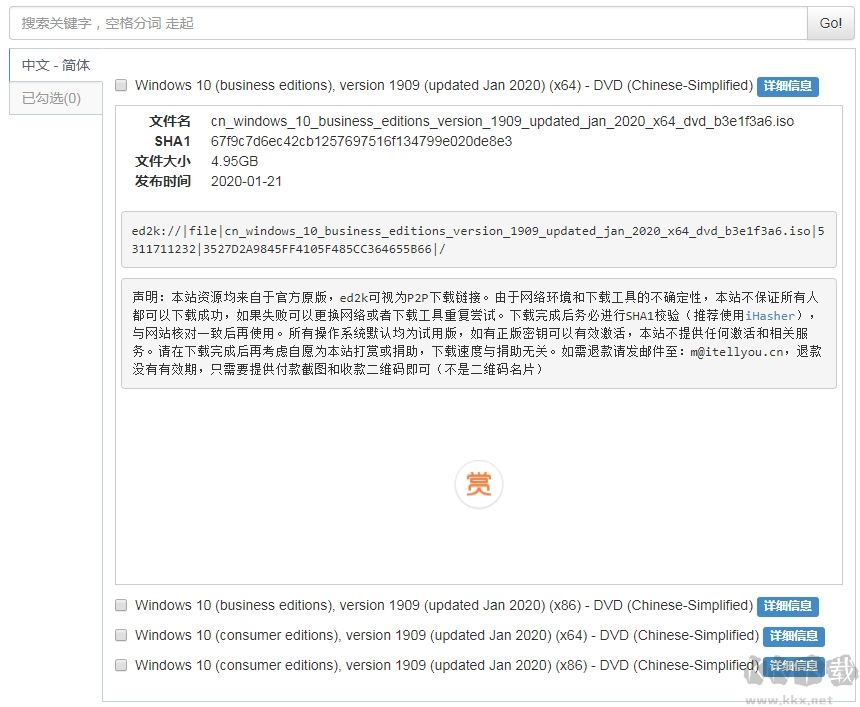Open the iHasher link

pos(770,315)
